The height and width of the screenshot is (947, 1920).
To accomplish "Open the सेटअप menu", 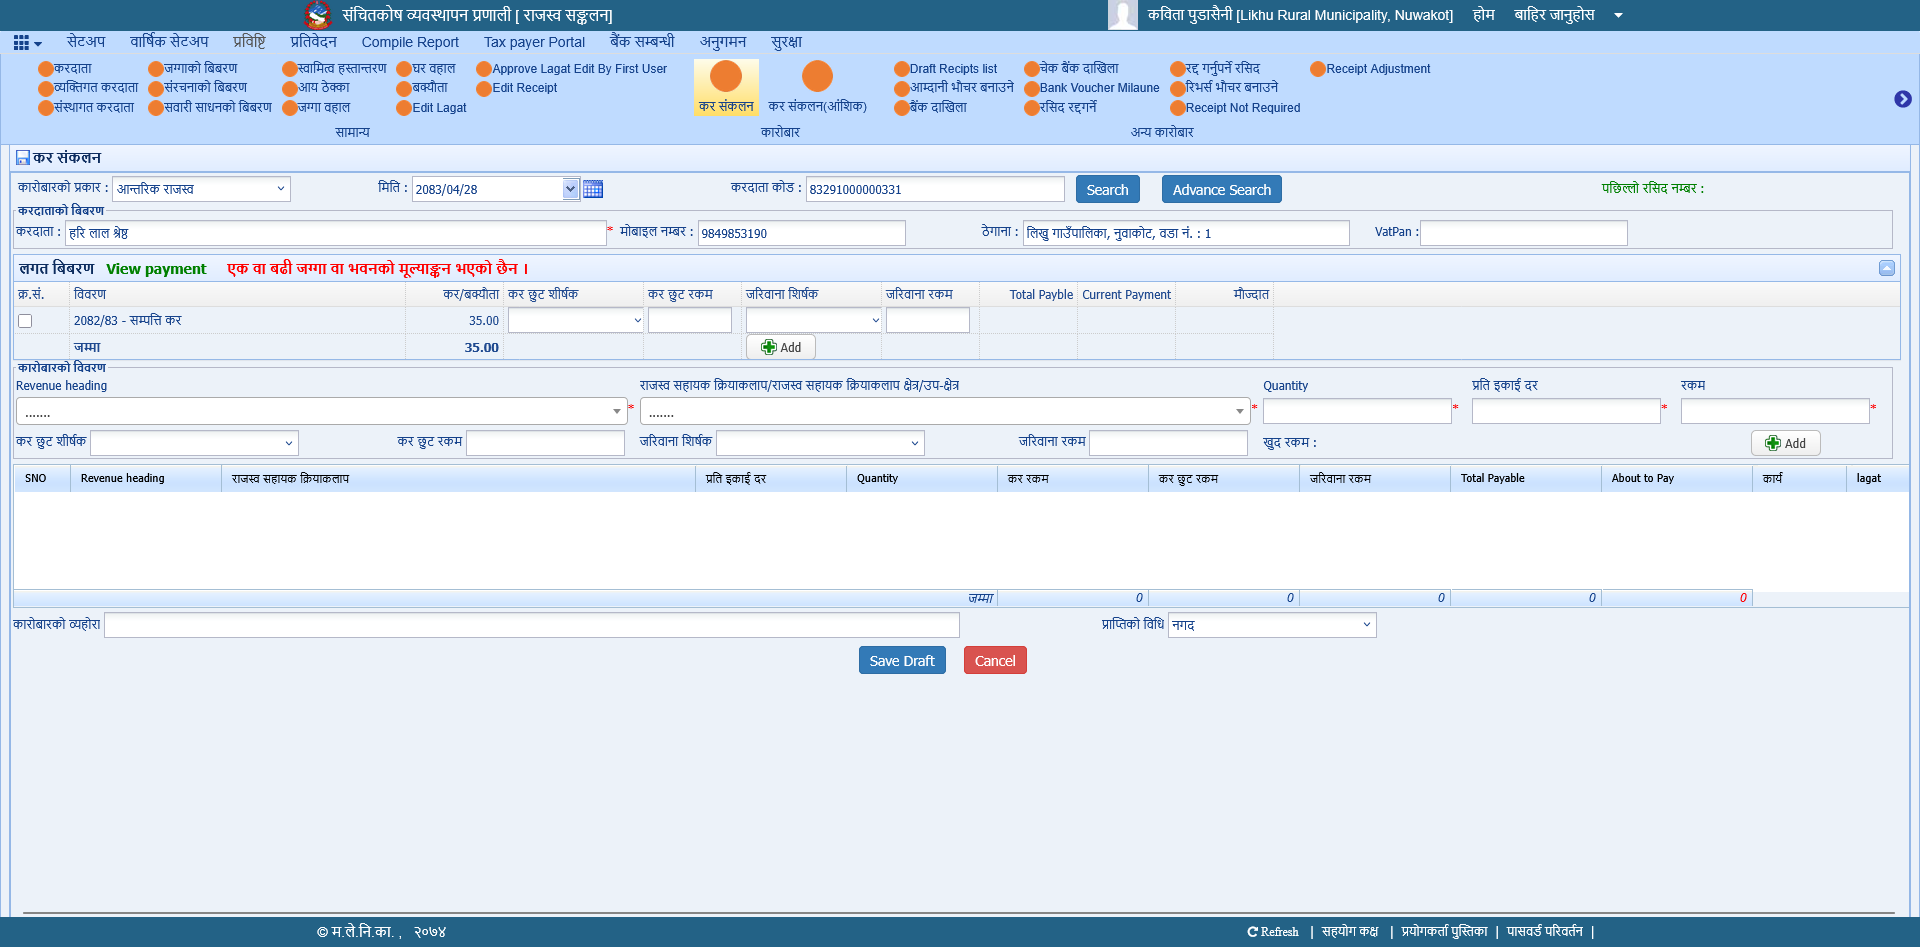I will click(x=86, y=42).
